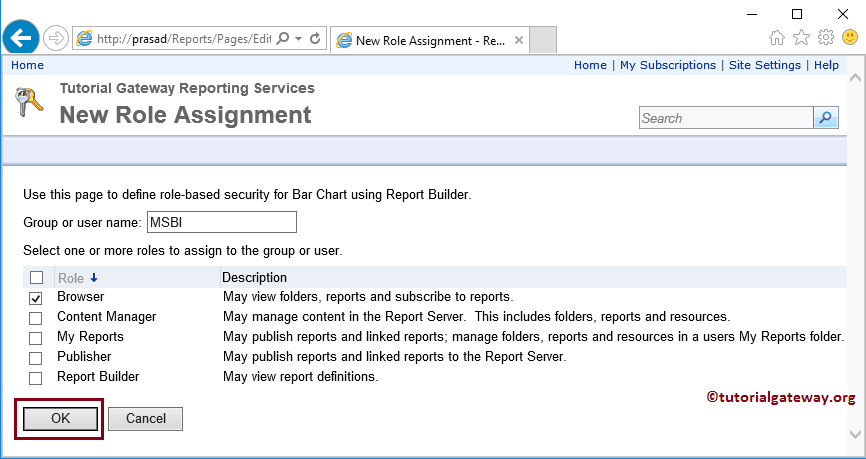Viewport: 866px width, 459px height.
Task: Open address bar search dropdown arrow
Action: pos(298,39)
